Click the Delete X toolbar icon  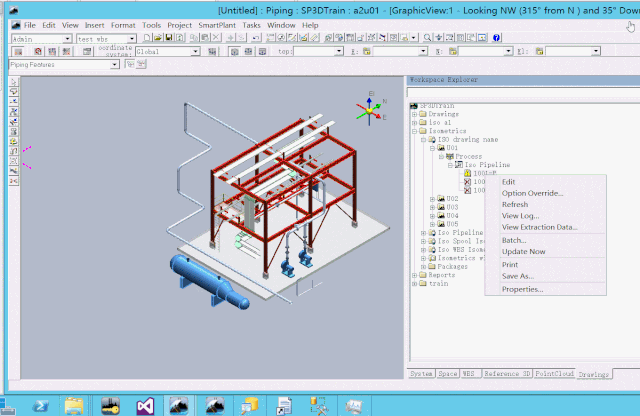[x=216, y=38]
